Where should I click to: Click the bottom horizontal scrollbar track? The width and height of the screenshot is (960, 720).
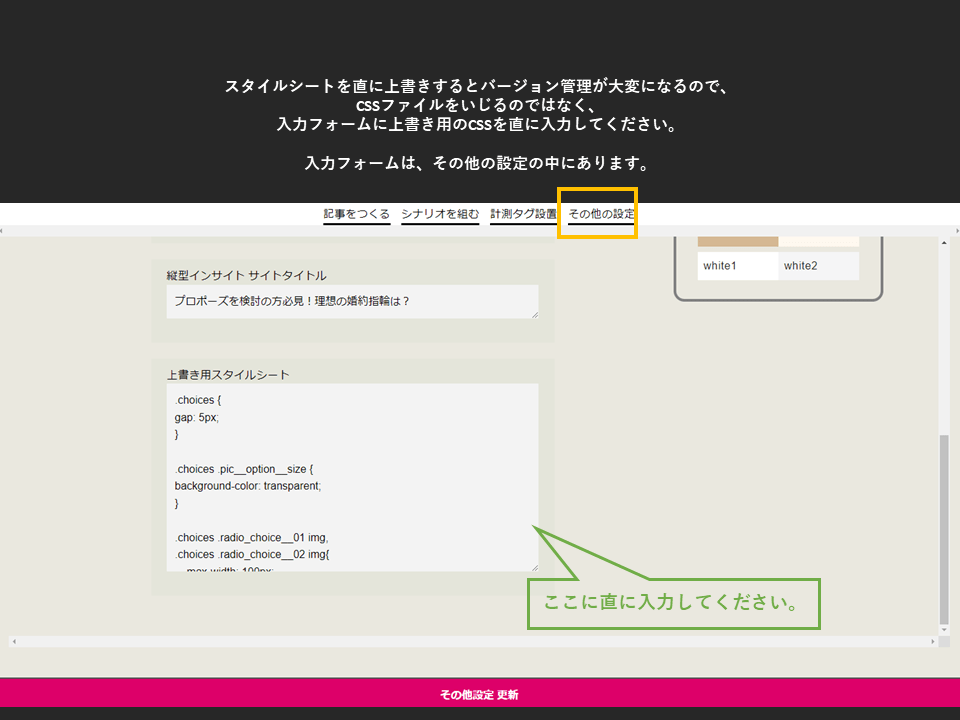tap(470, 641)
